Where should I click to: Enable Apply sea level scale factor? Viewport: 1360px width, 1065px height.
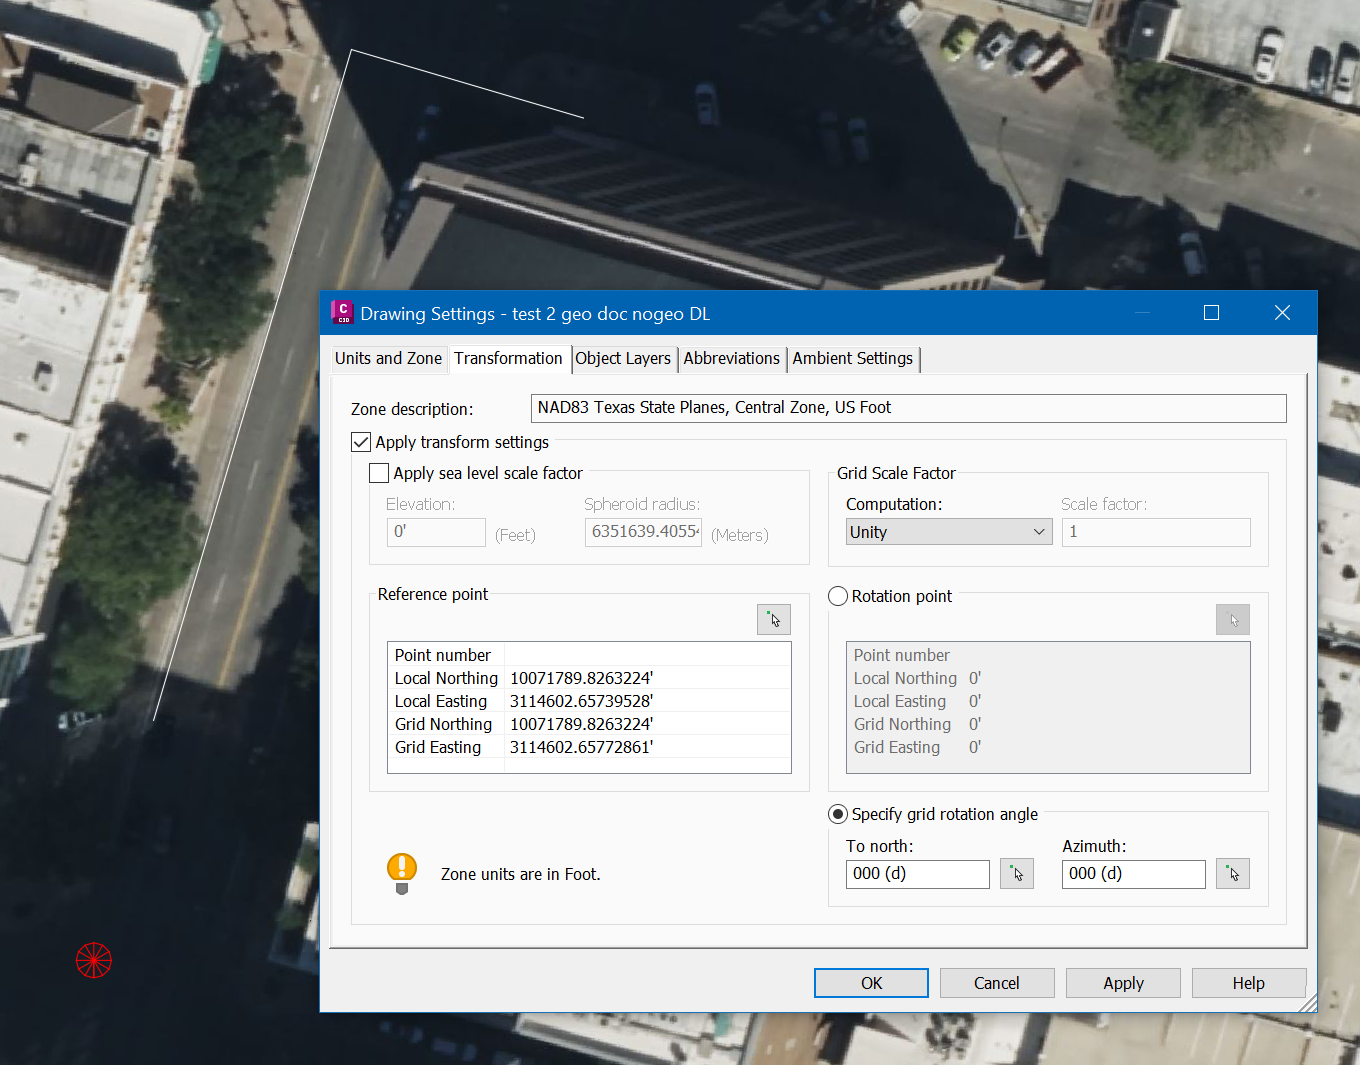(378, 472)
